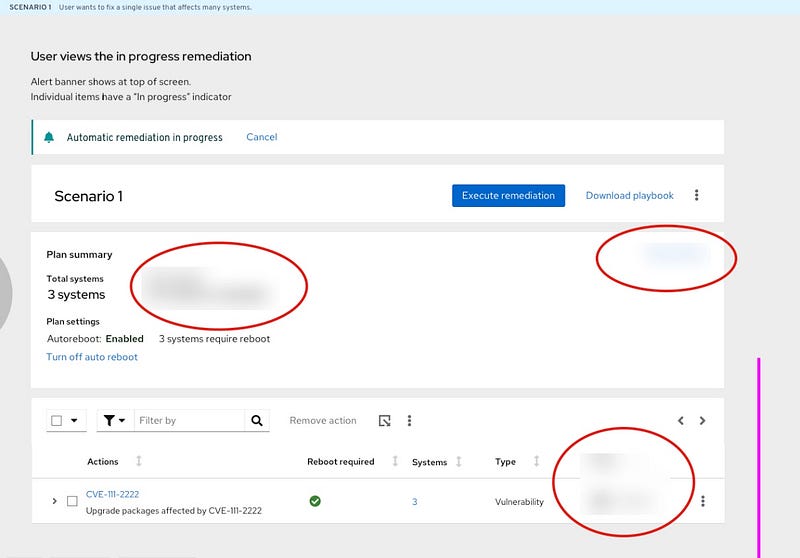This screenshot has height=558, width=800.
Task: Open the 3 systems count link
Action: coord(414,501)
